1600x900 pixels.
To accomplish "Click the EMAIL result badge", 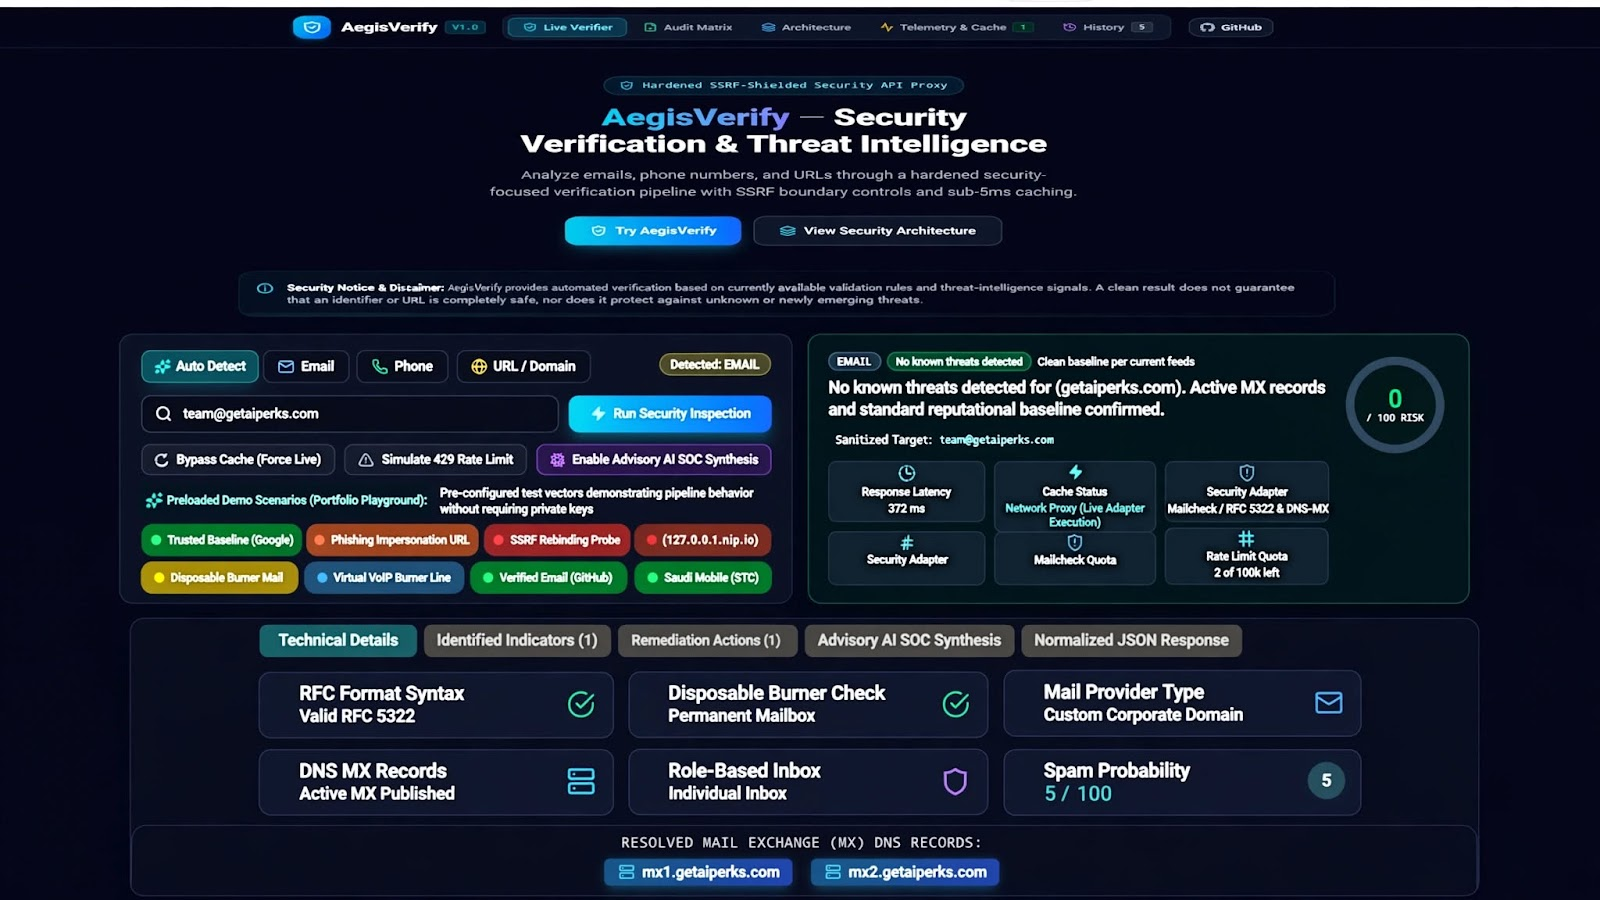I will (854, 362).
